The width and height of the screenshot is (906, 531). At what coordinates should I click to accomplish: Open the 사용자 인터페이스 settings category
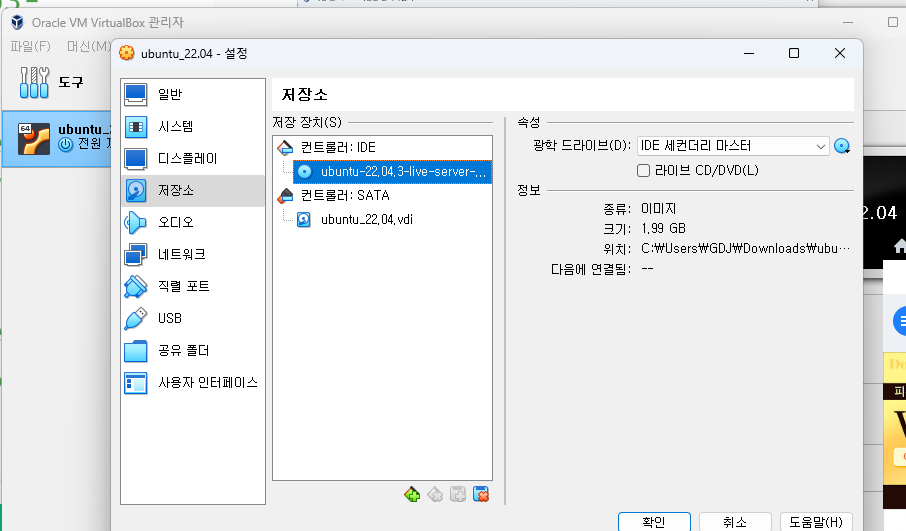pos(192,383)
